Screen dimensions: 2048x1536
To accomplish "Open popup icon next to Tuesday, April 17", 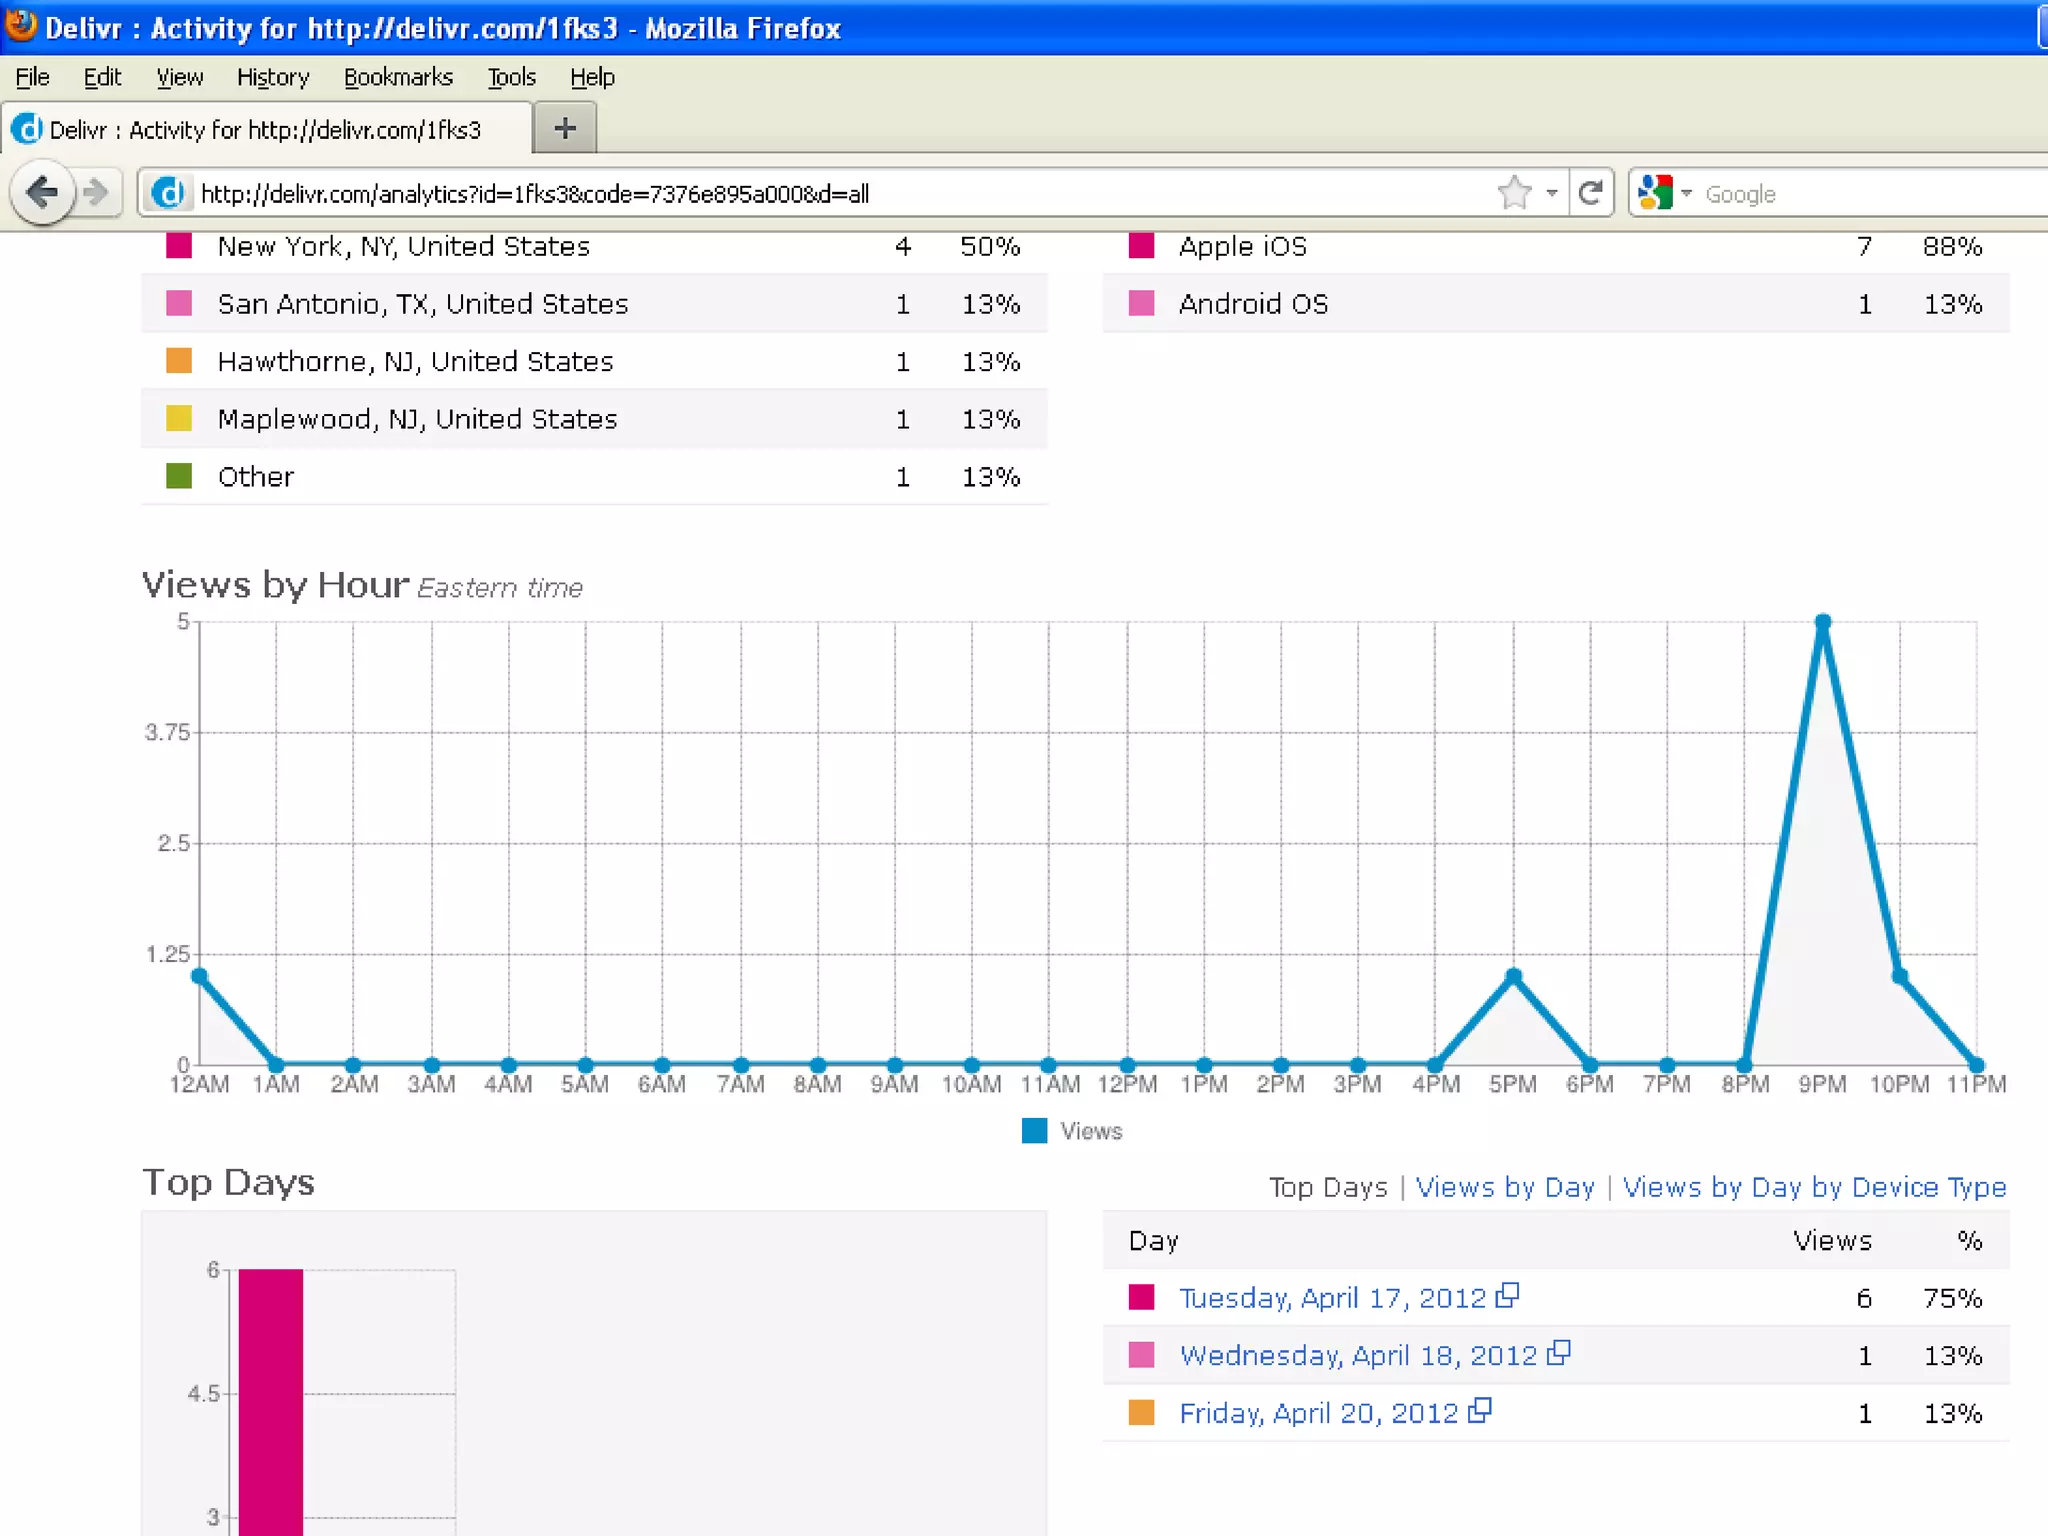I will coord(1507,1296).
